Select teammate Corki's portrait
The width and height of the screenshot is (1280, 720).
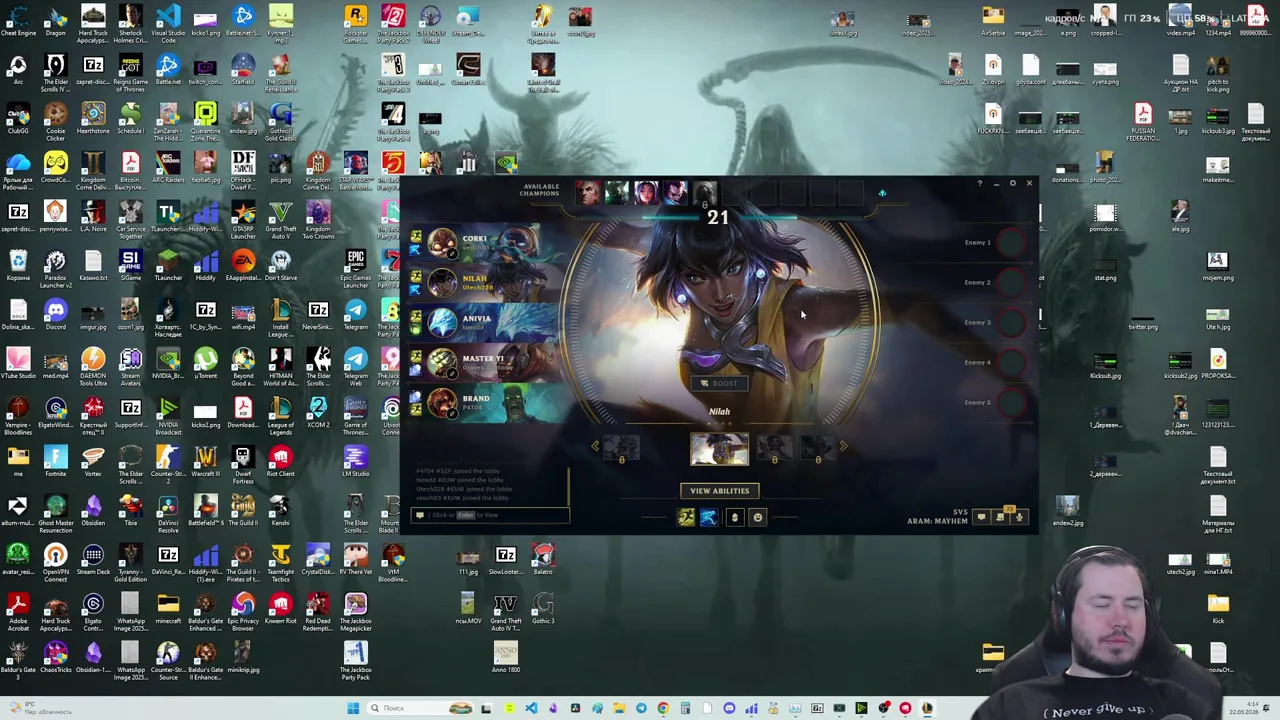coord(441,242)
